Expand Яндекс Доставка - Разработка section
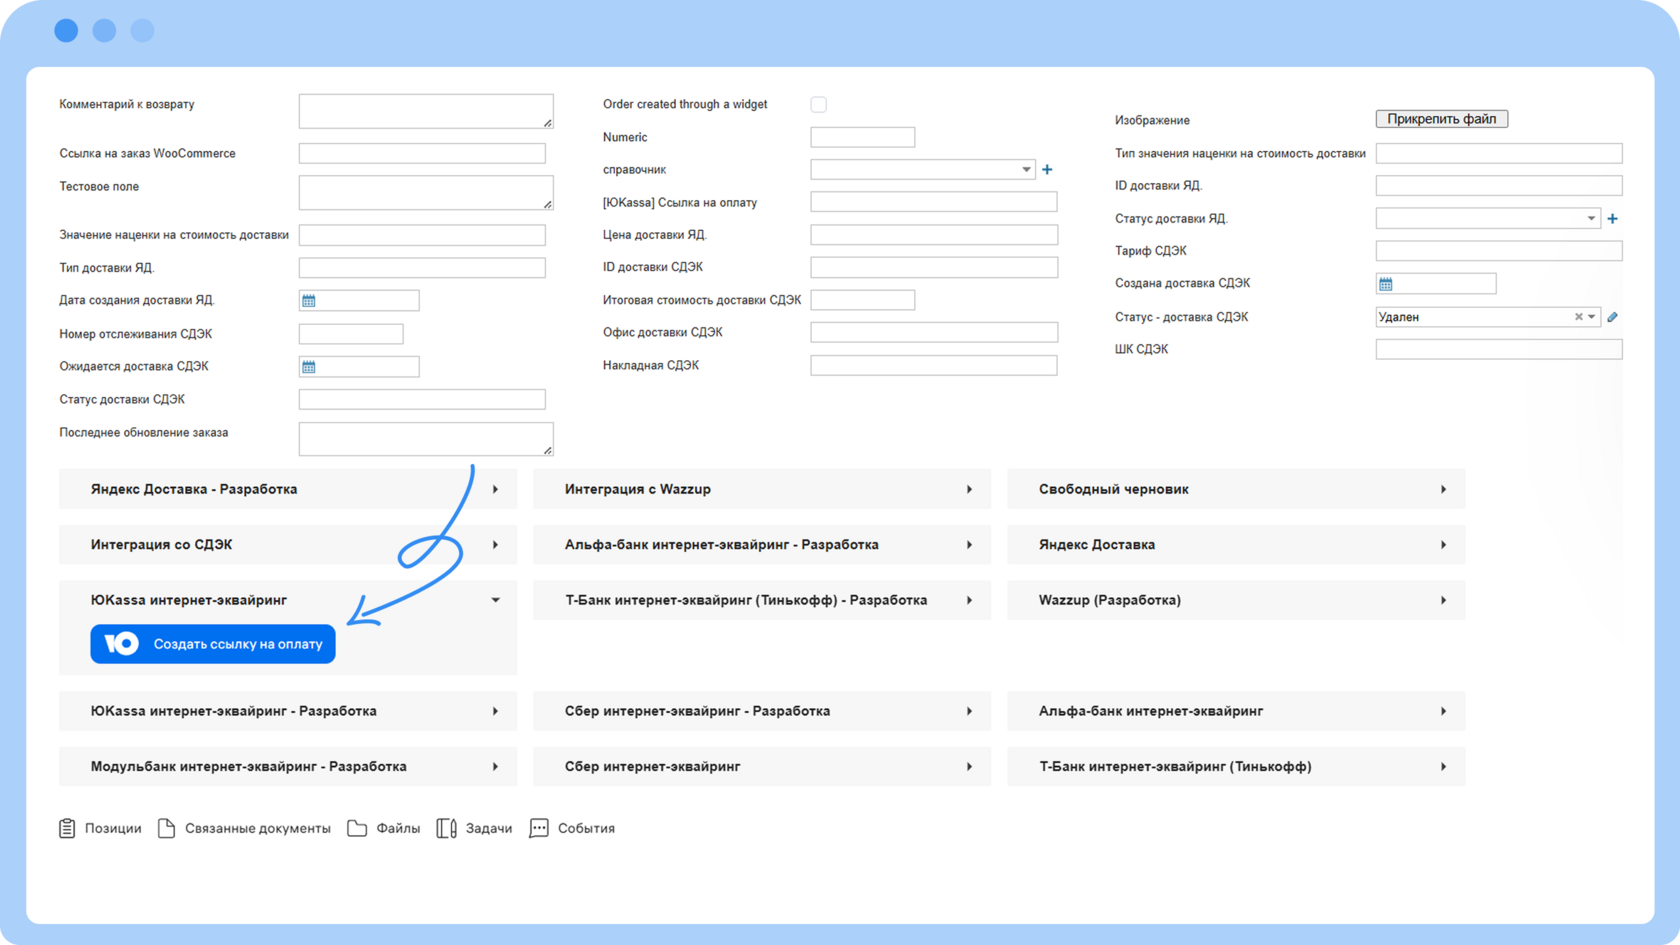The height and width of the screenshot is (945, 1680). [x=288, y=489]
